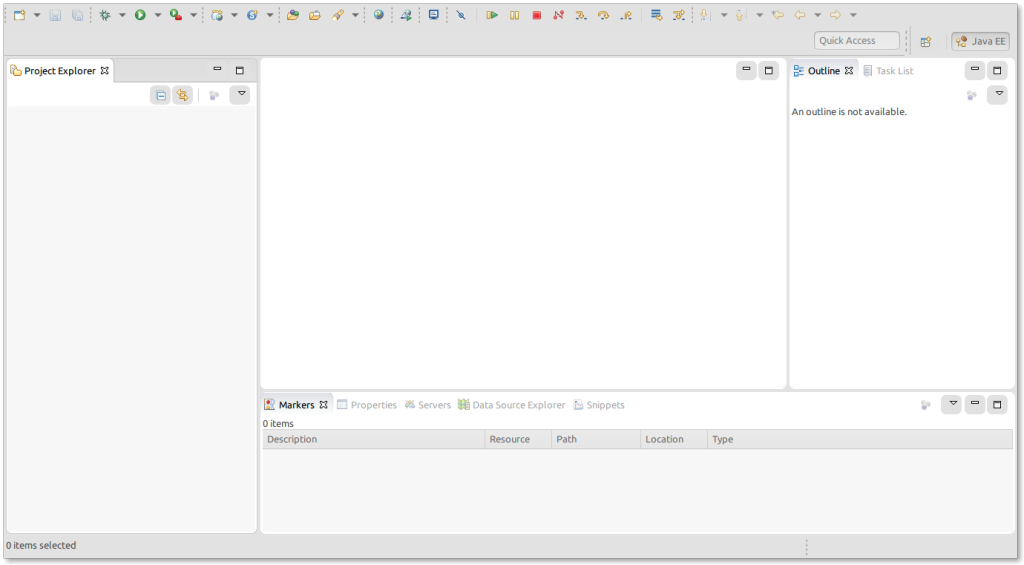Viewport: 1024px width, 565px height.
Task: Click the Disconnect debug icon
Action: coord(558,15)
